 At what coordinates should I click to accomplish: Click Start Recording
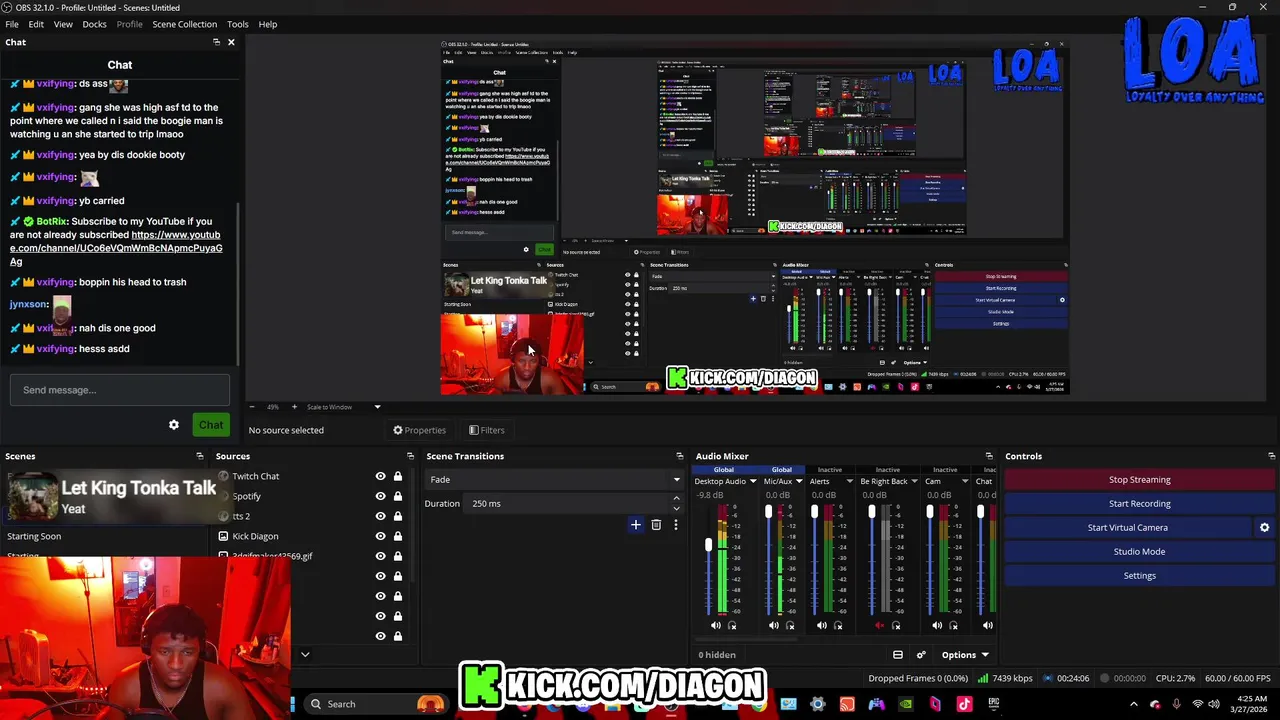coord(1139,503)
